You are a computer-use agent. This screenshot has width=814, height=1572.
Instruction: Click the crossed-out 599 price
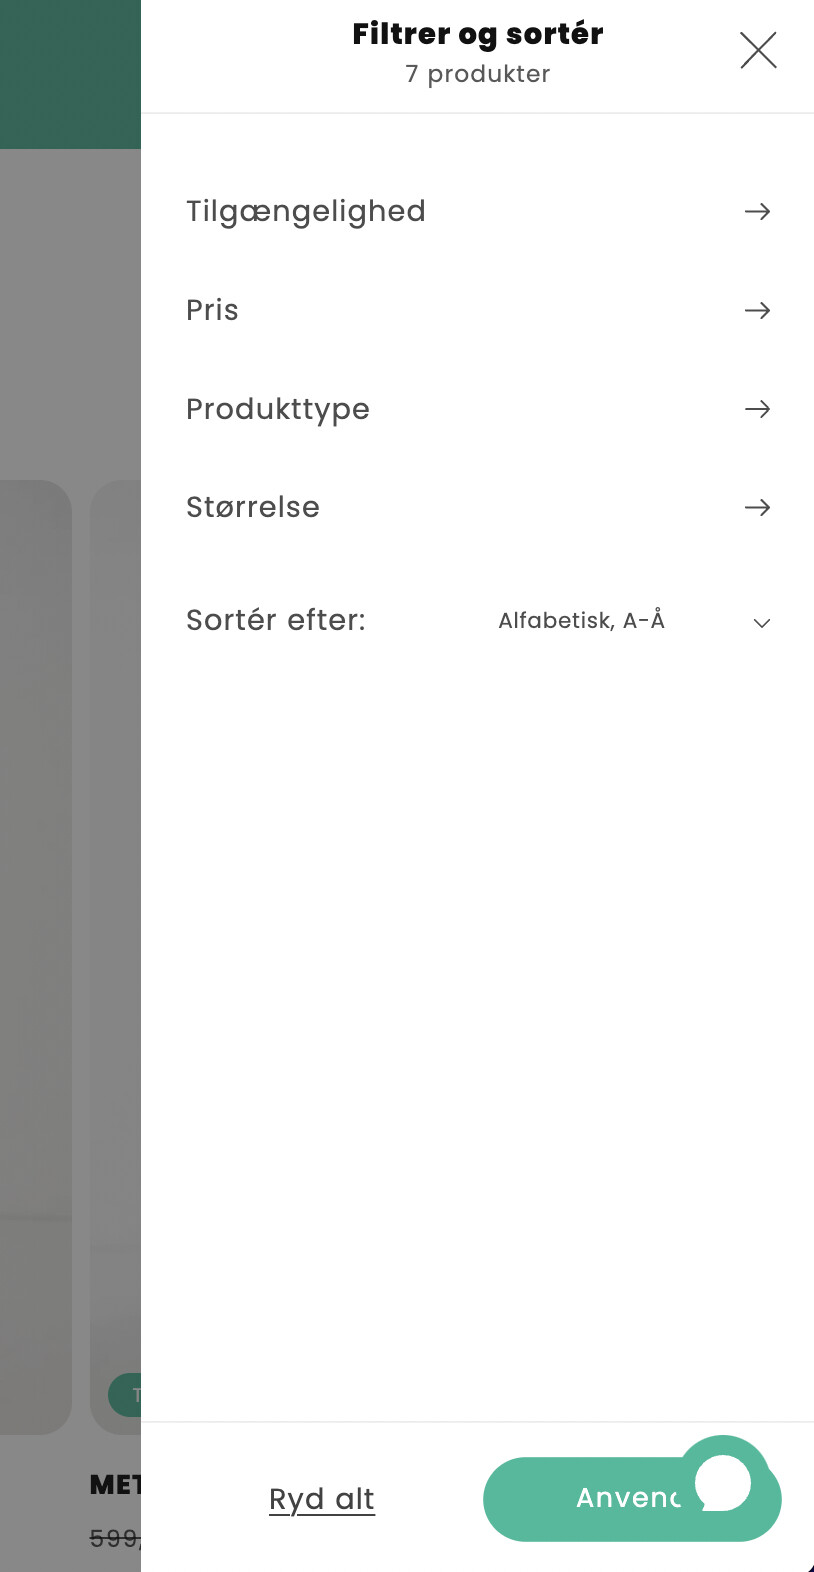tap(115, 1538)
